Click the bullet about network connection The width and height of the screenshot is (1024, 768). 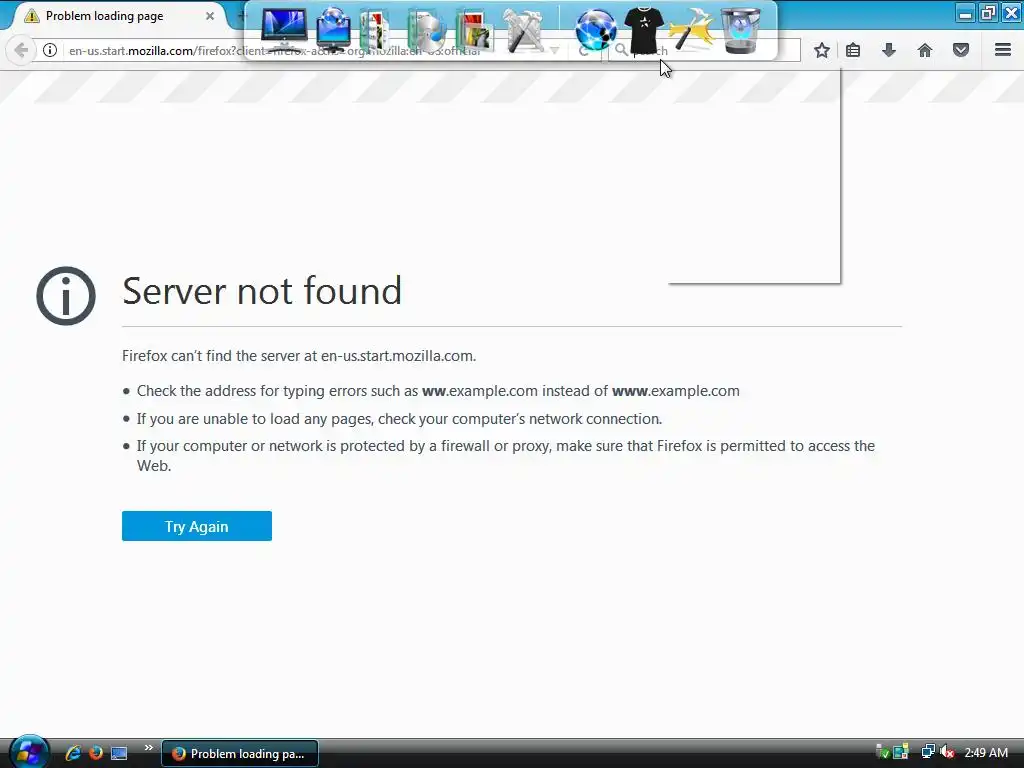tap(399, 419)
